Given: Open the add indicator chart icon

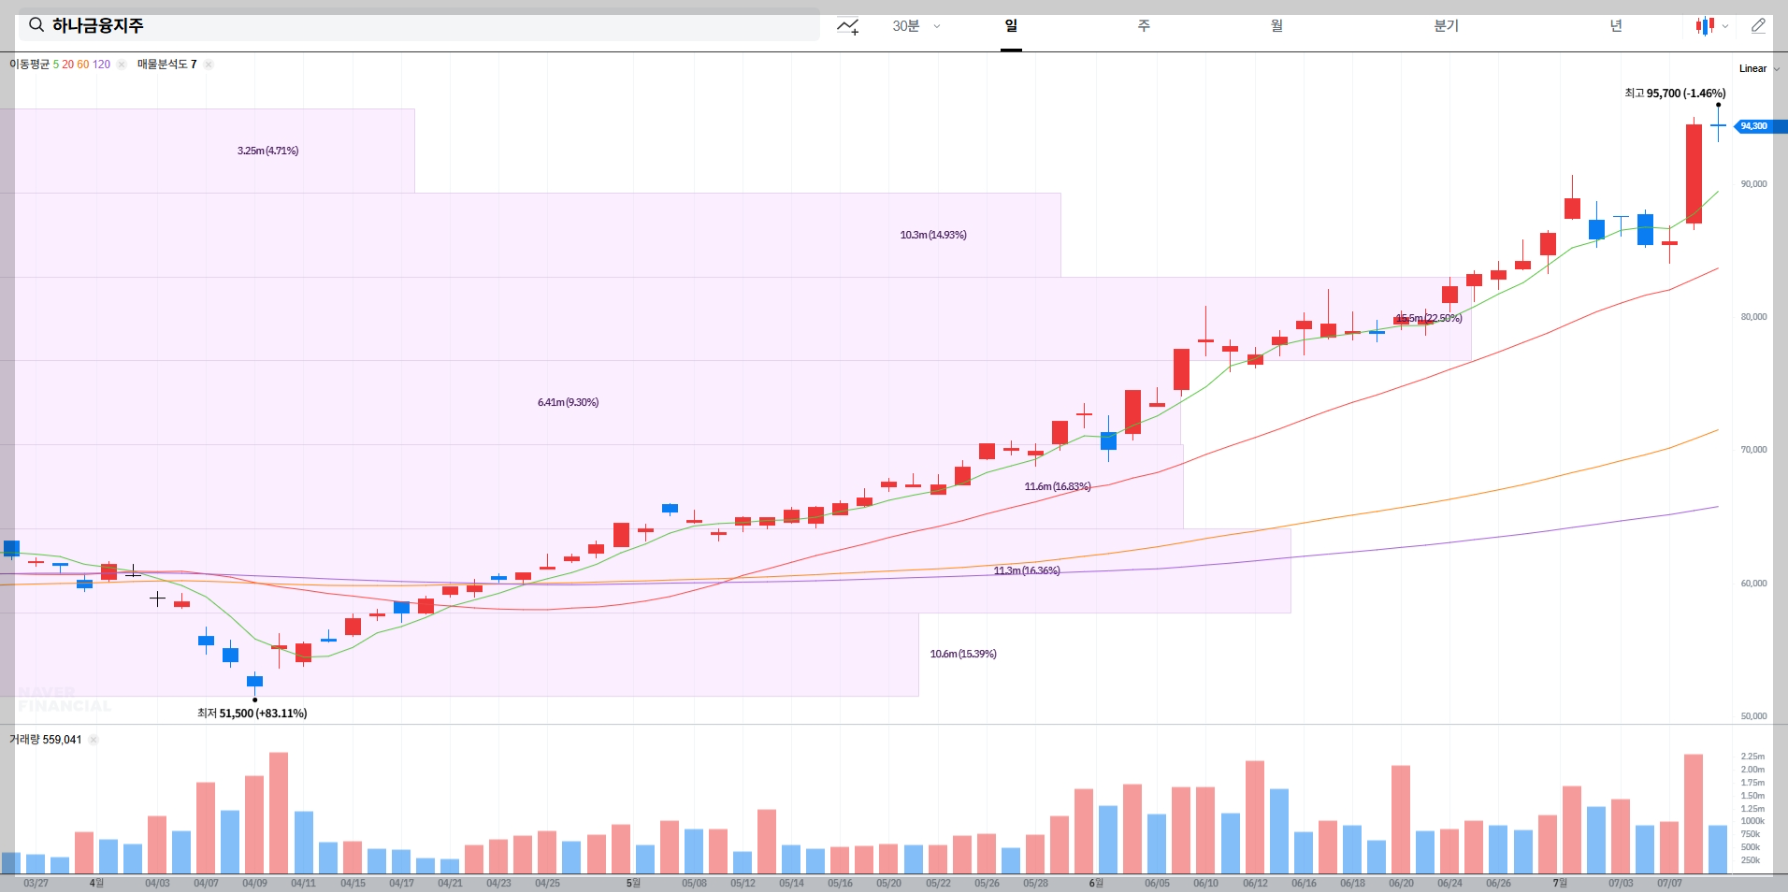Looking at the screenshot, I should (848, 26).
